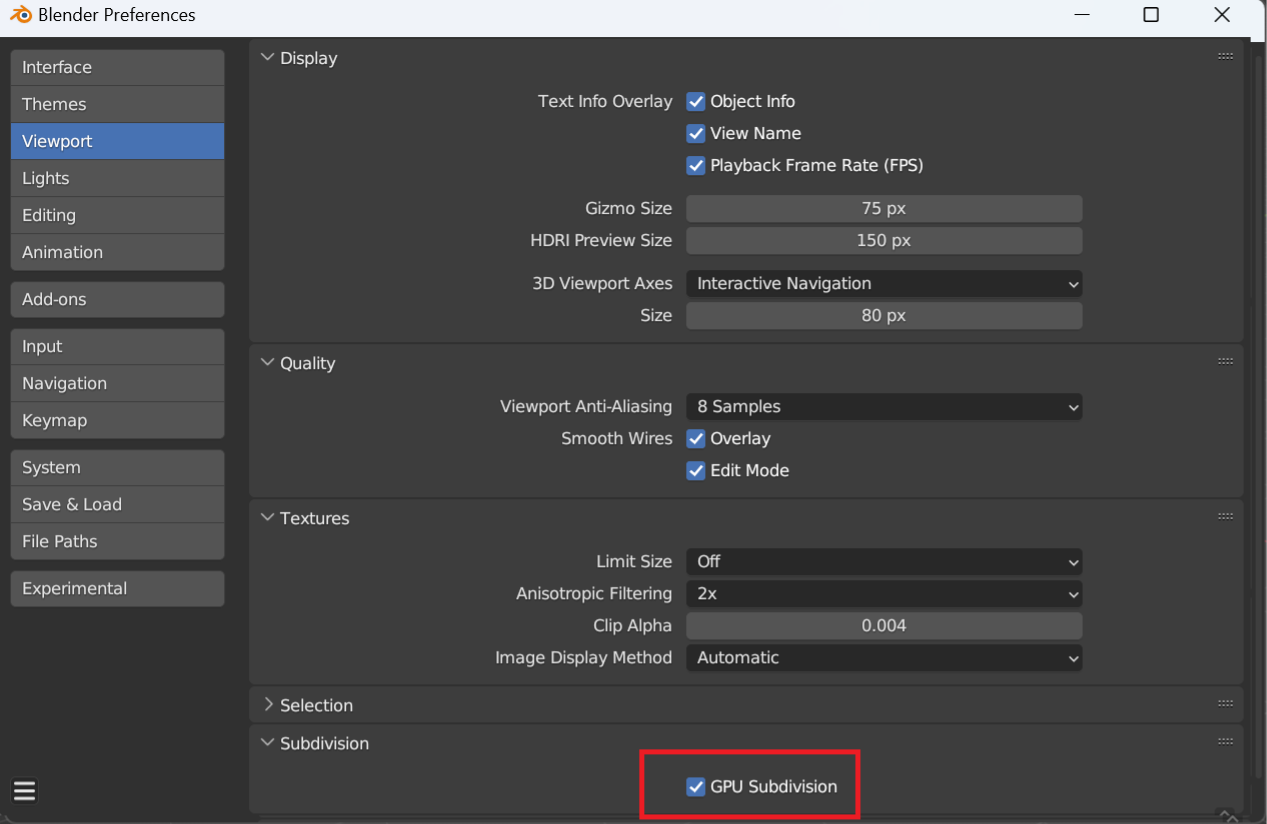Disable the GPU Subdivision checkbox
1267x824 pixels.
click(696, 786)
